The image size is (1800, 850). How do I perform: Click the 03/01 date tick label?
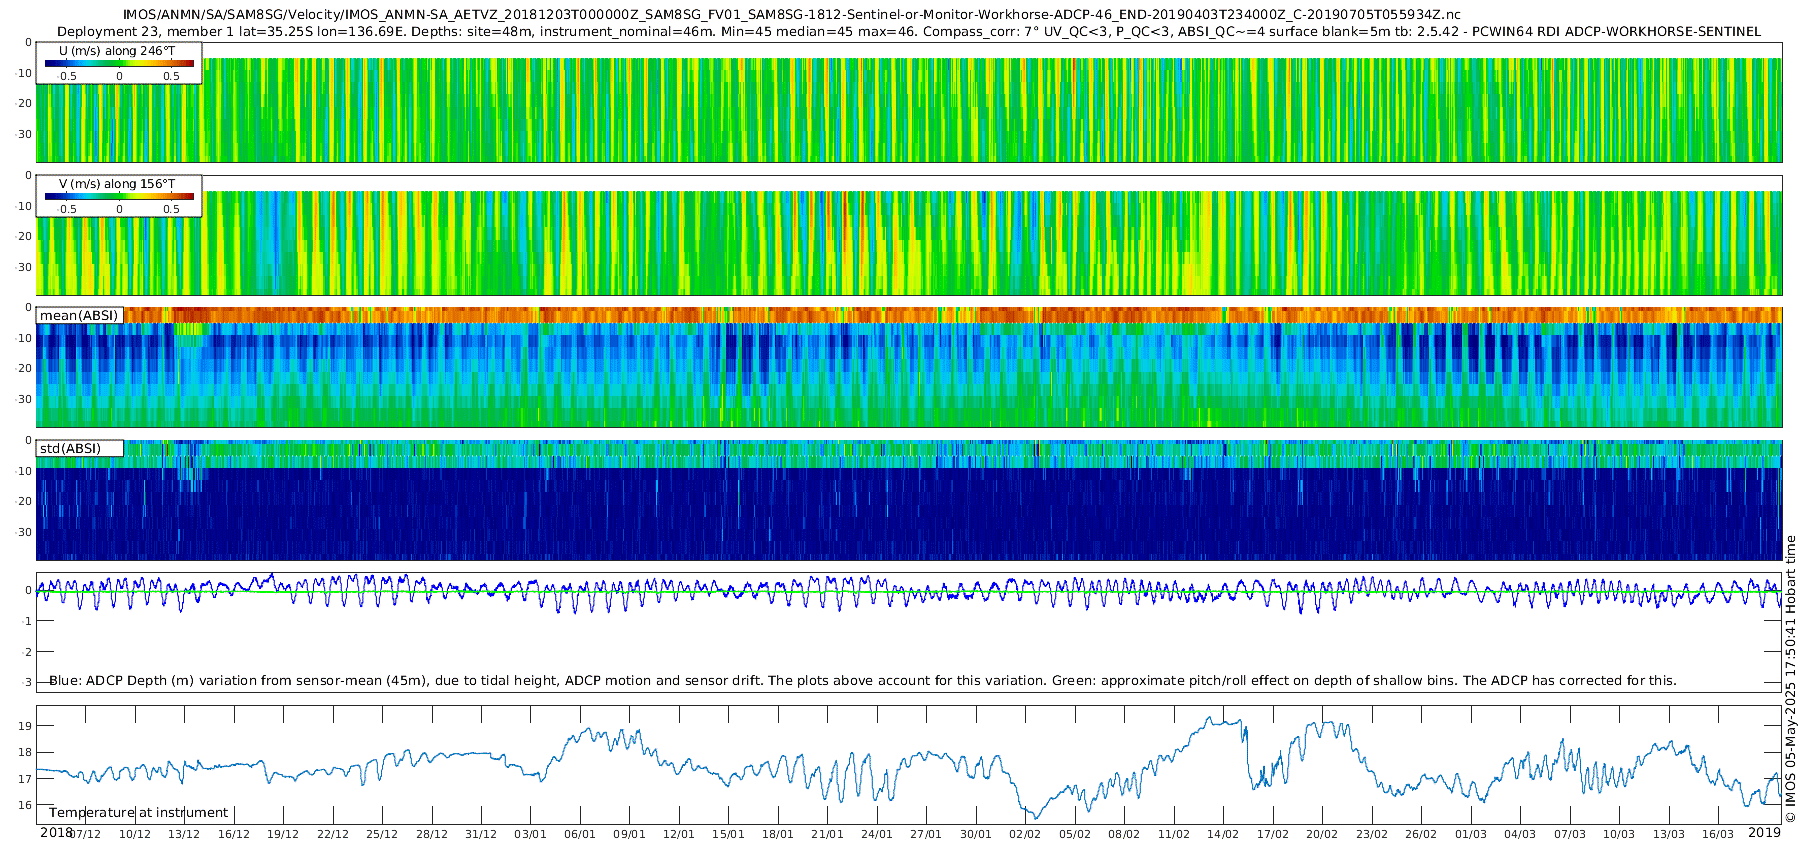(x=530, y=834)
